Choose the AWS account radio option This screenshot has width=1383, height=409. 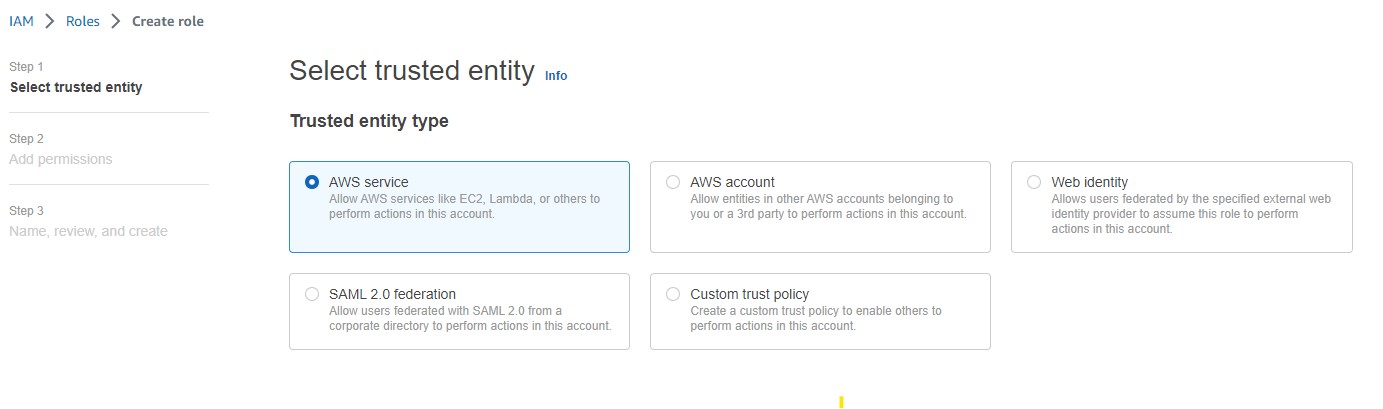tap(673, 182)
